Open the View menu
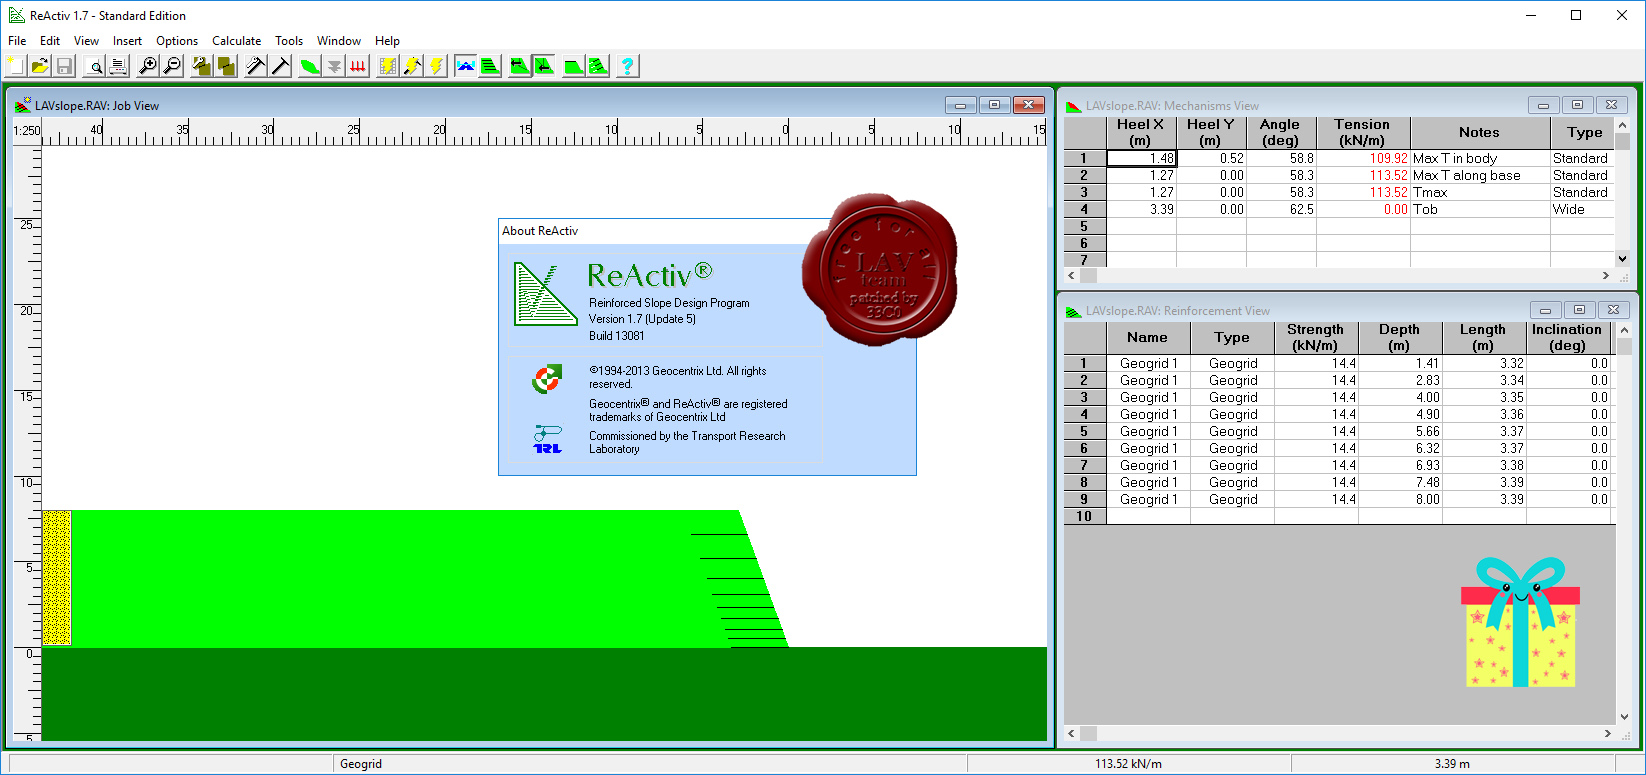The width and height of the screenshot is (1646, 775). 86,41
